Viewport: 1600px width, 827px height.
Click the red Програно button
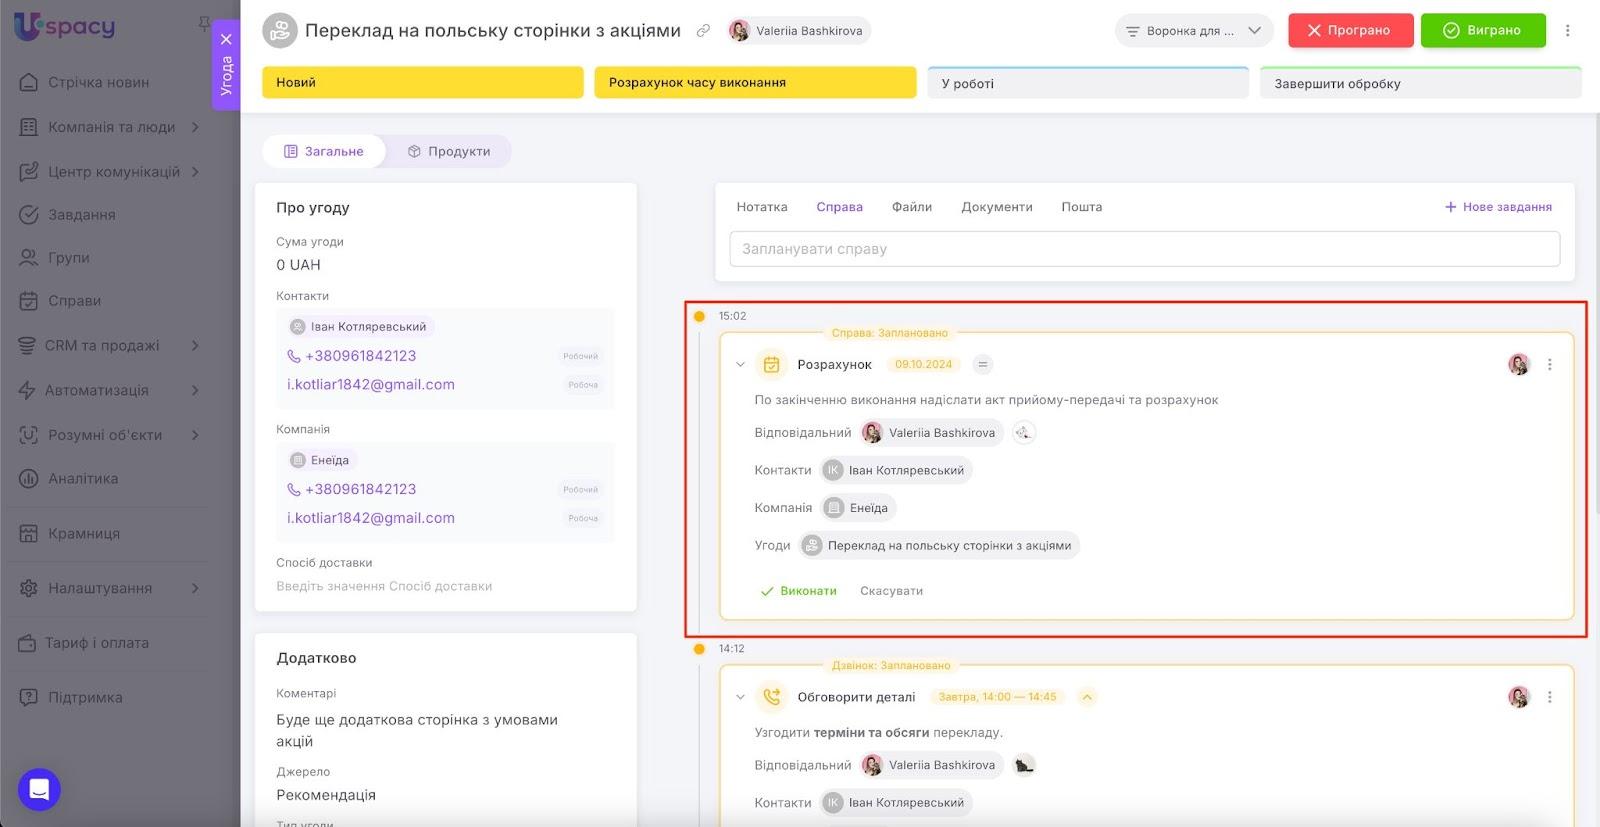pyautogui.click(x=1349, y=31)
